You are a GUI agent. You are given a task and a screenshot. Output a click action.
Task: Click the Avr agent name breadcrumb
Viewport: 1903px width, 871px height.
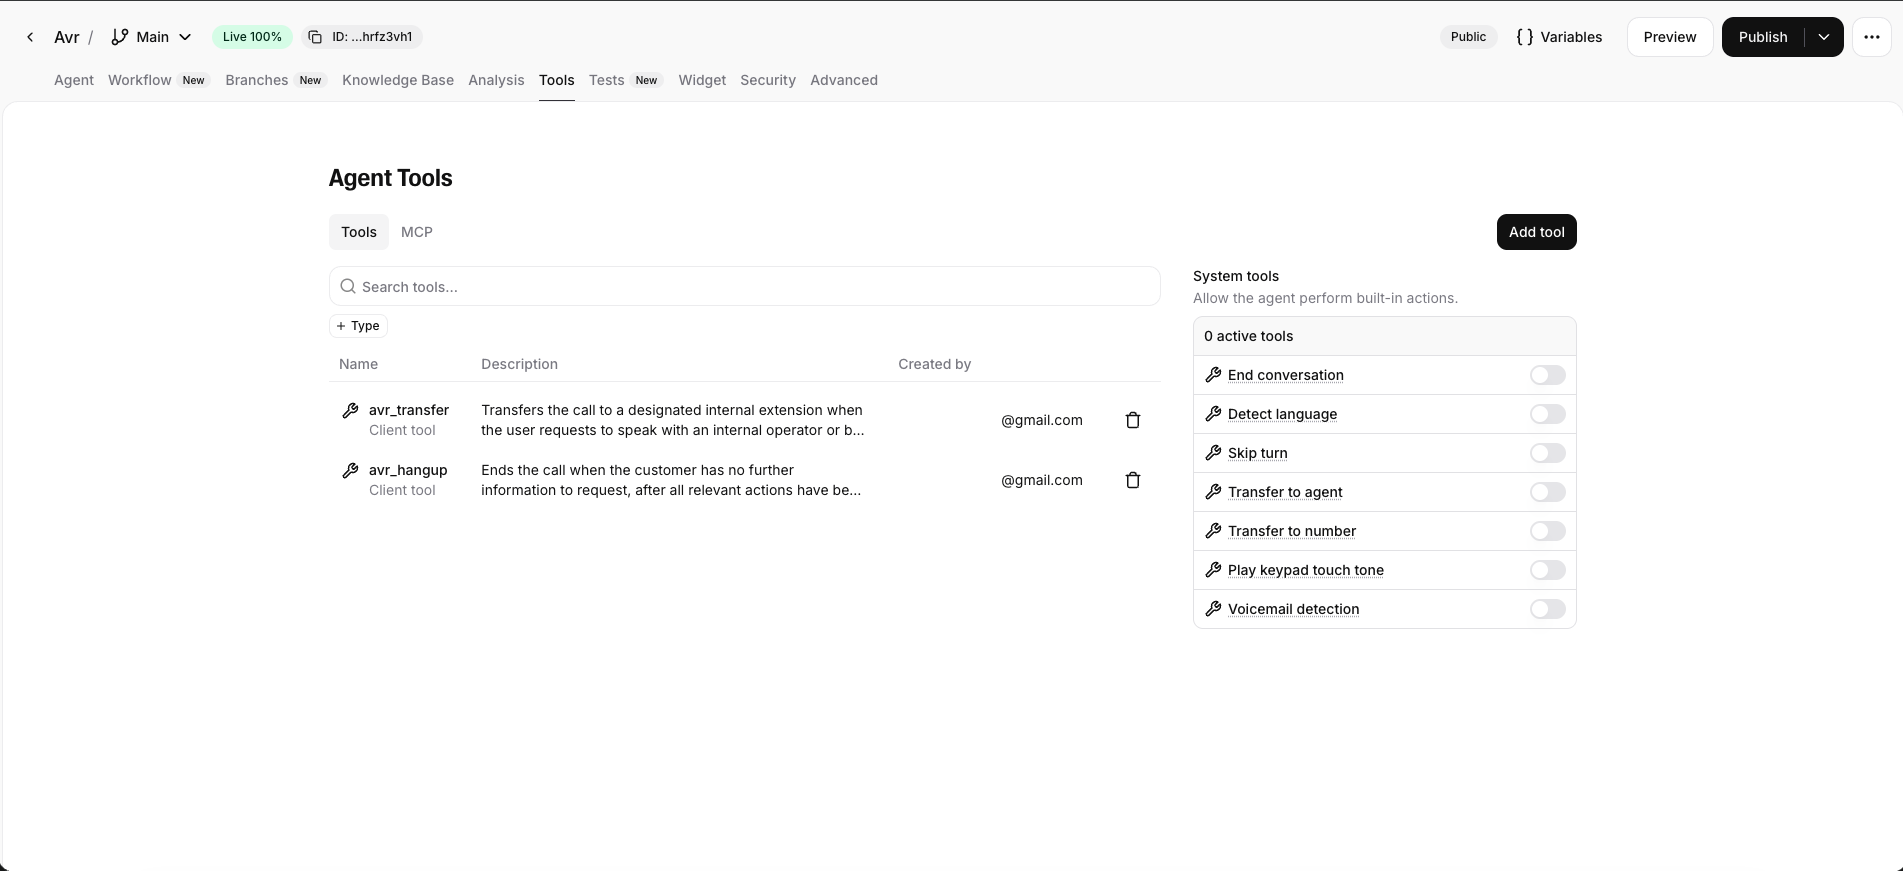66,37
